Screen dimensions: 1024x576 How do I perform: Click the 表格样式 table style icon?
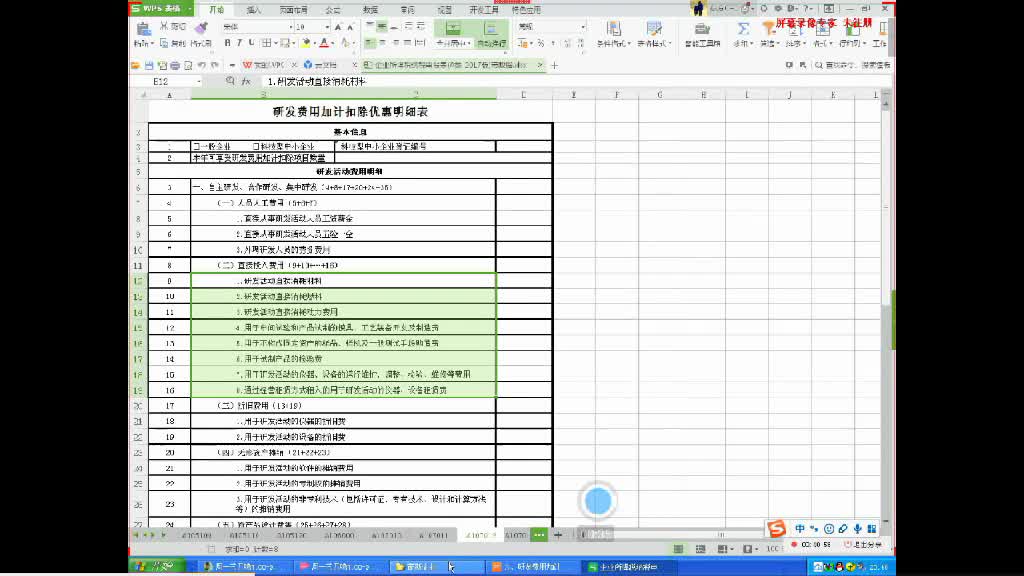click(x=655, y=28)
